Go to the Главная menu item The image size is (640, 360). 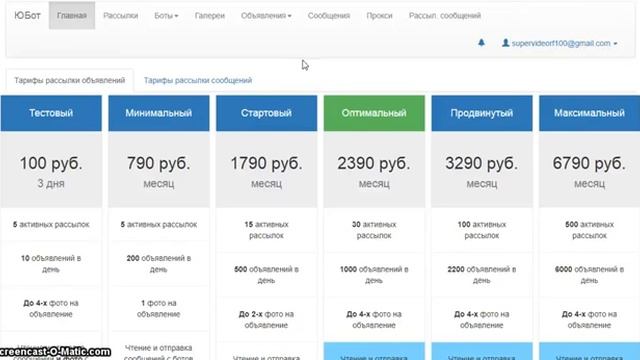coord(72,16)
